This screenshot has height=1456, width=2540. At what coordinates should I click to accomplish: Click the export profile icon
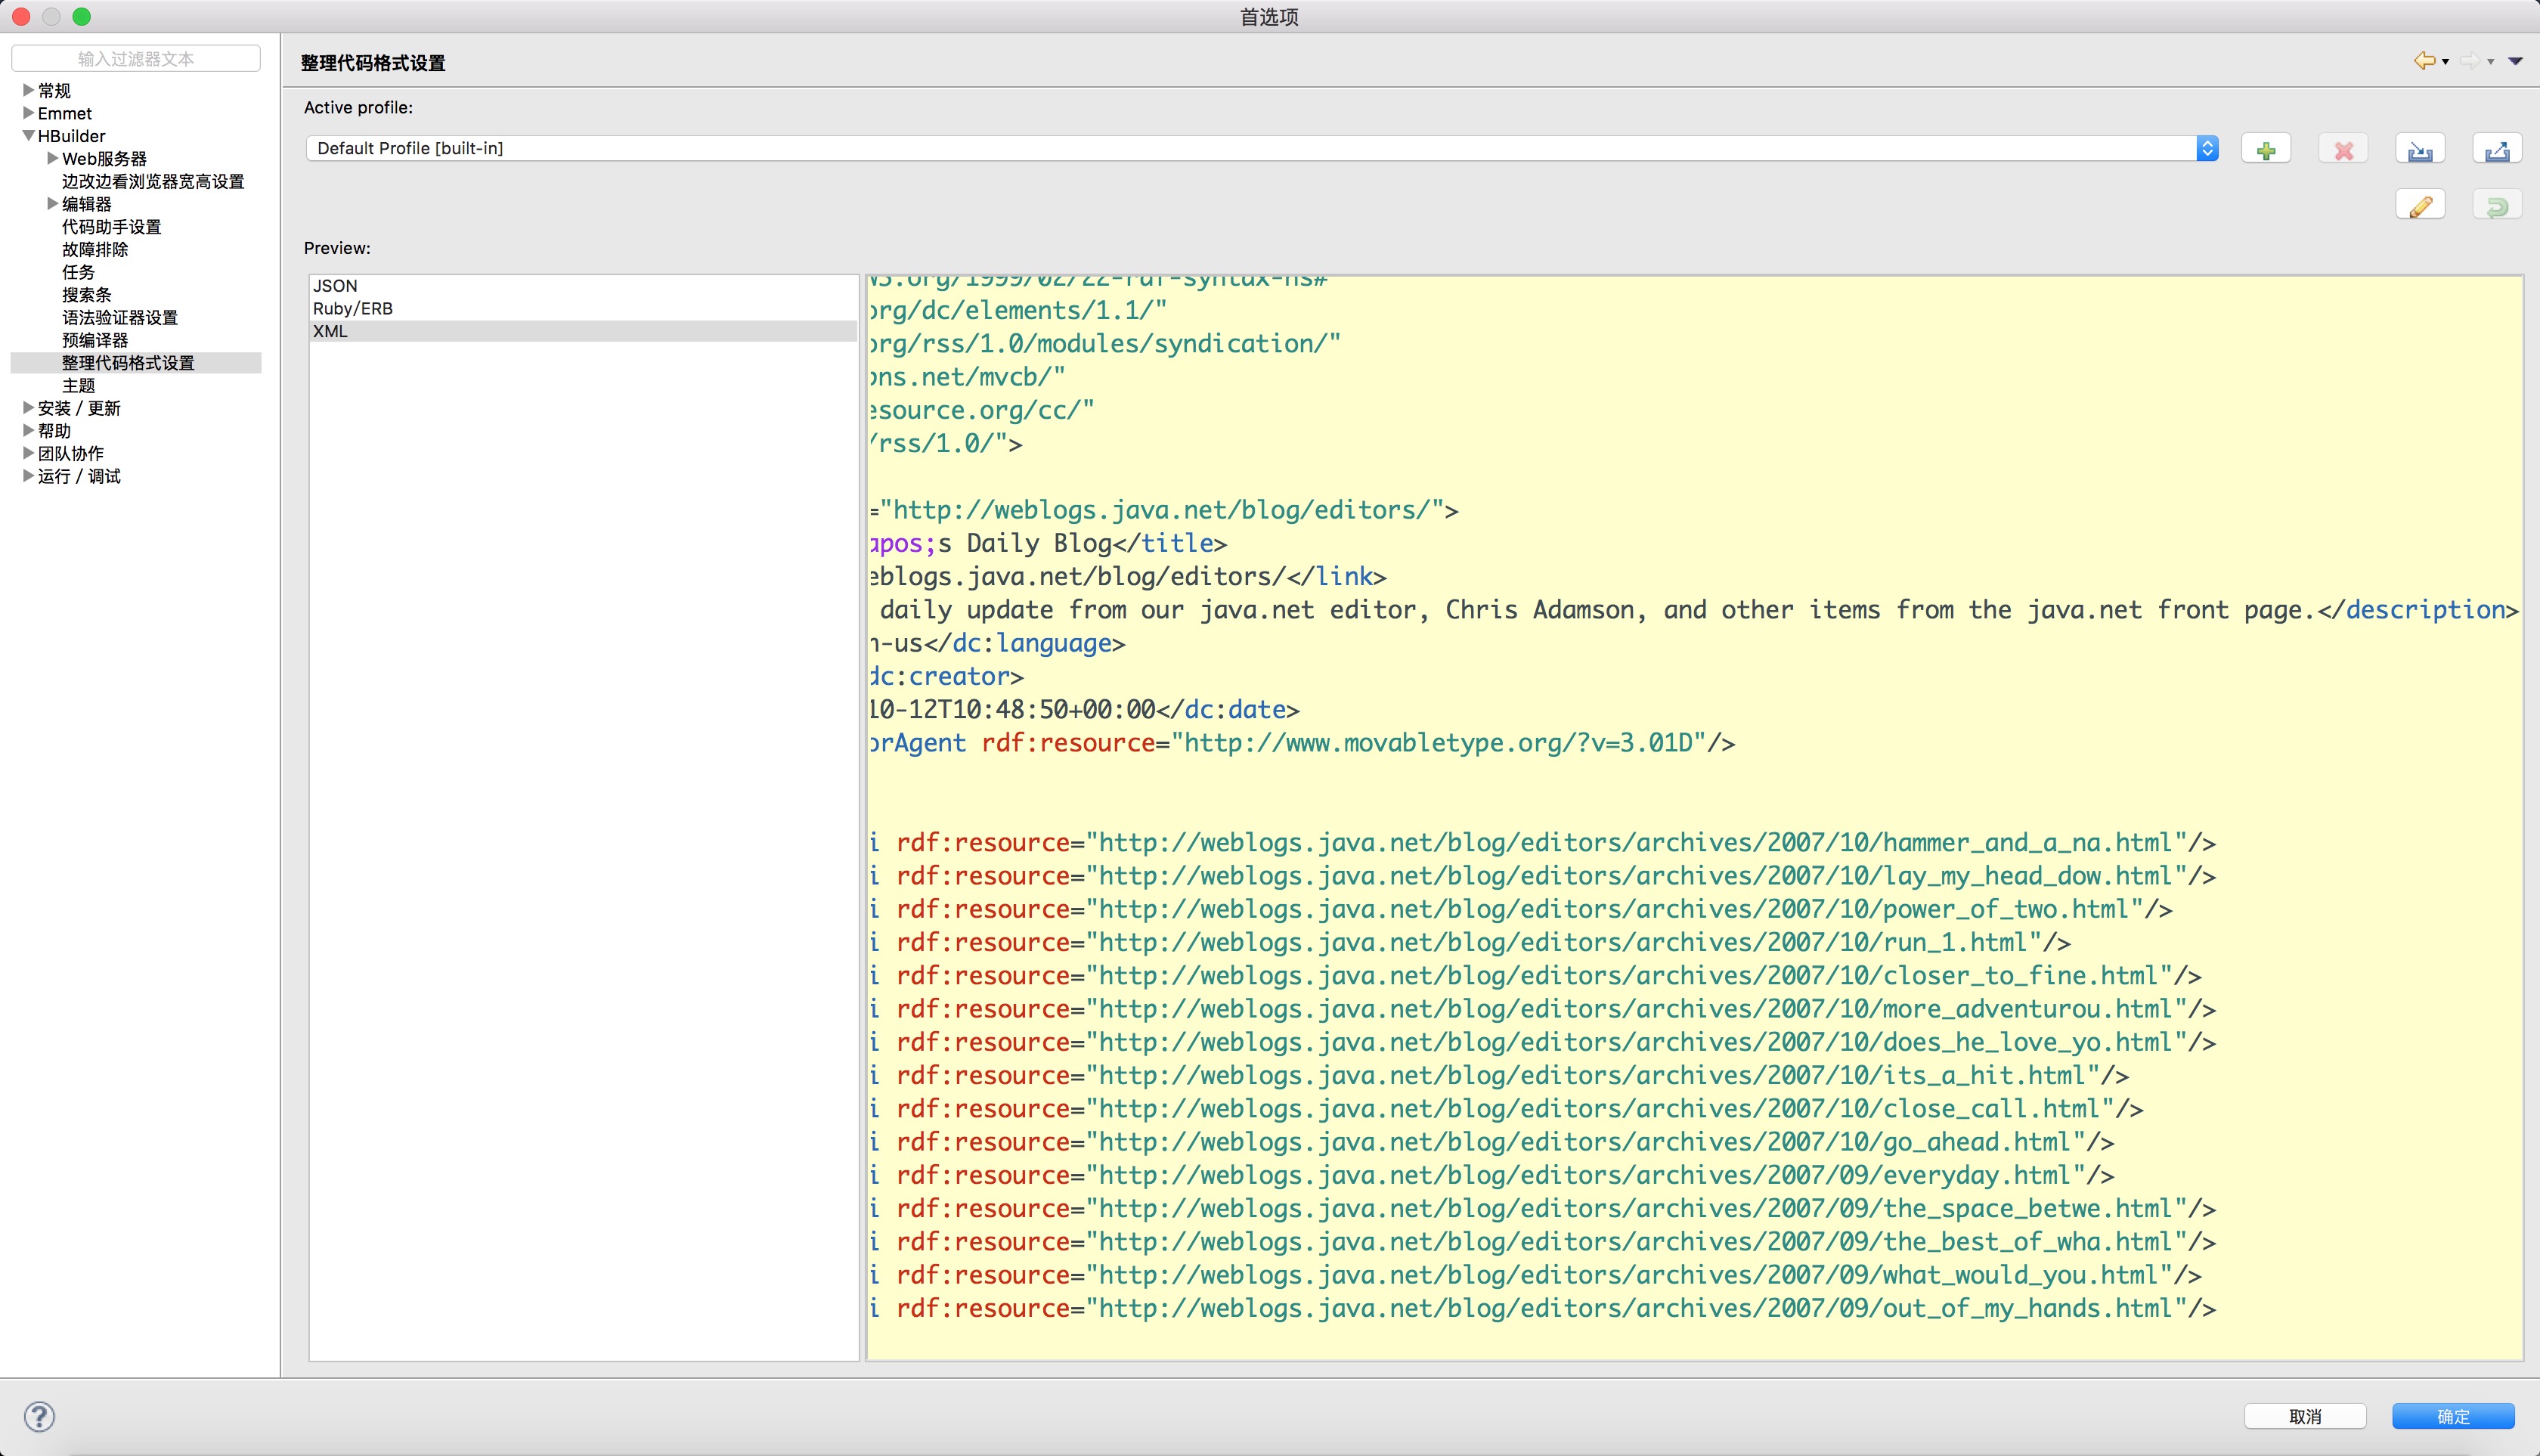coord(2497,150)
